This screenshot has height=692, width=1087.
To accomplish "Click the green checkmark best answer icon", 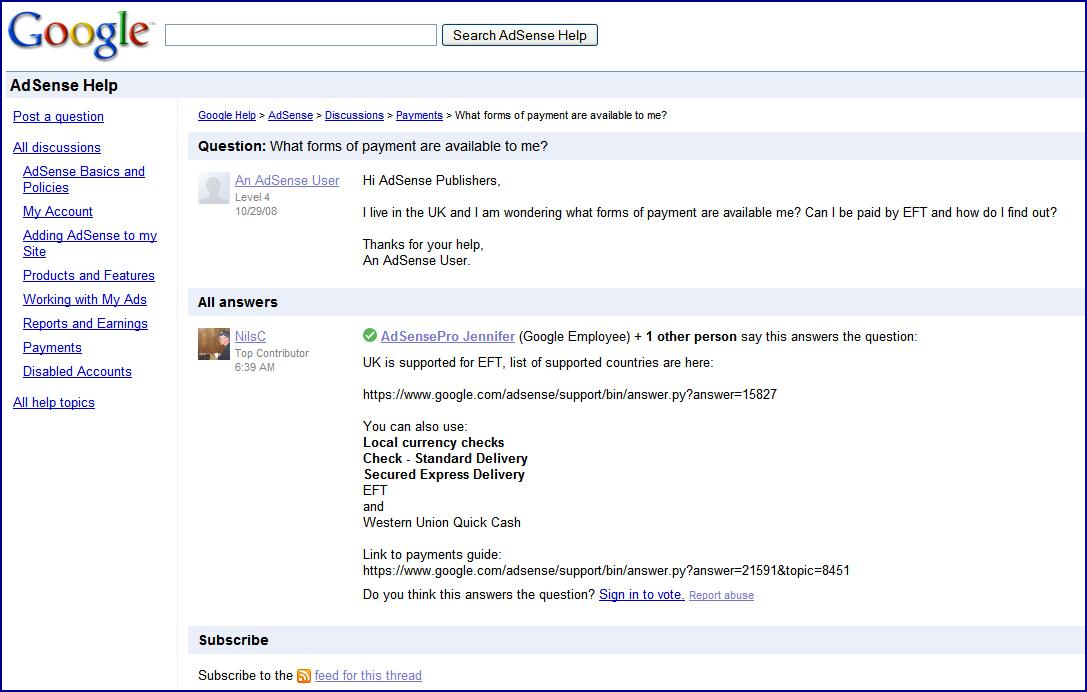I will pos(370,336).
